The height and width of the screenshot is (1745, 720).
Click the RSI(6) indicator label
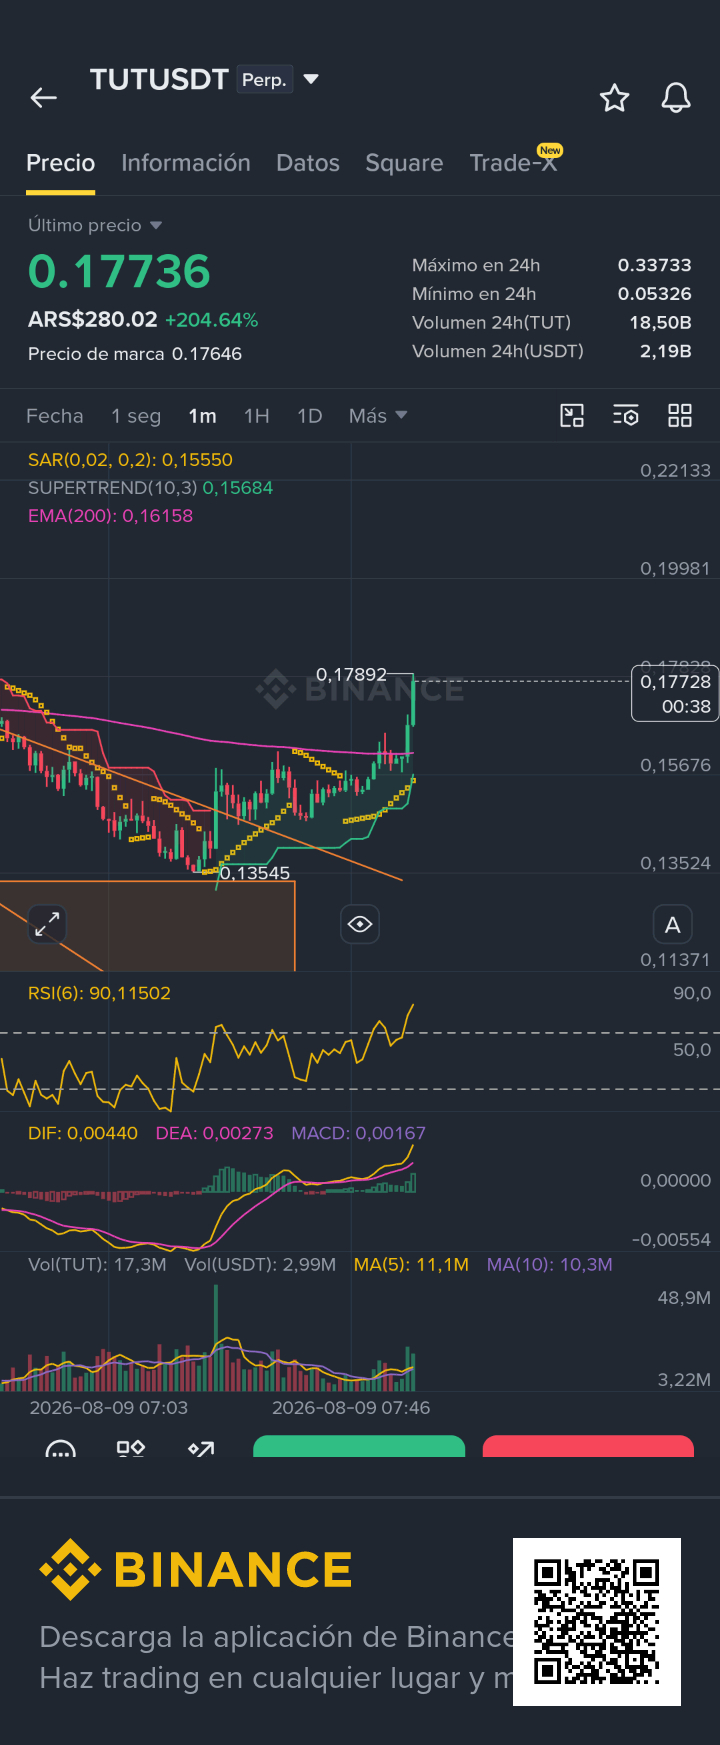pyautogui.click(x=99, y=993)
